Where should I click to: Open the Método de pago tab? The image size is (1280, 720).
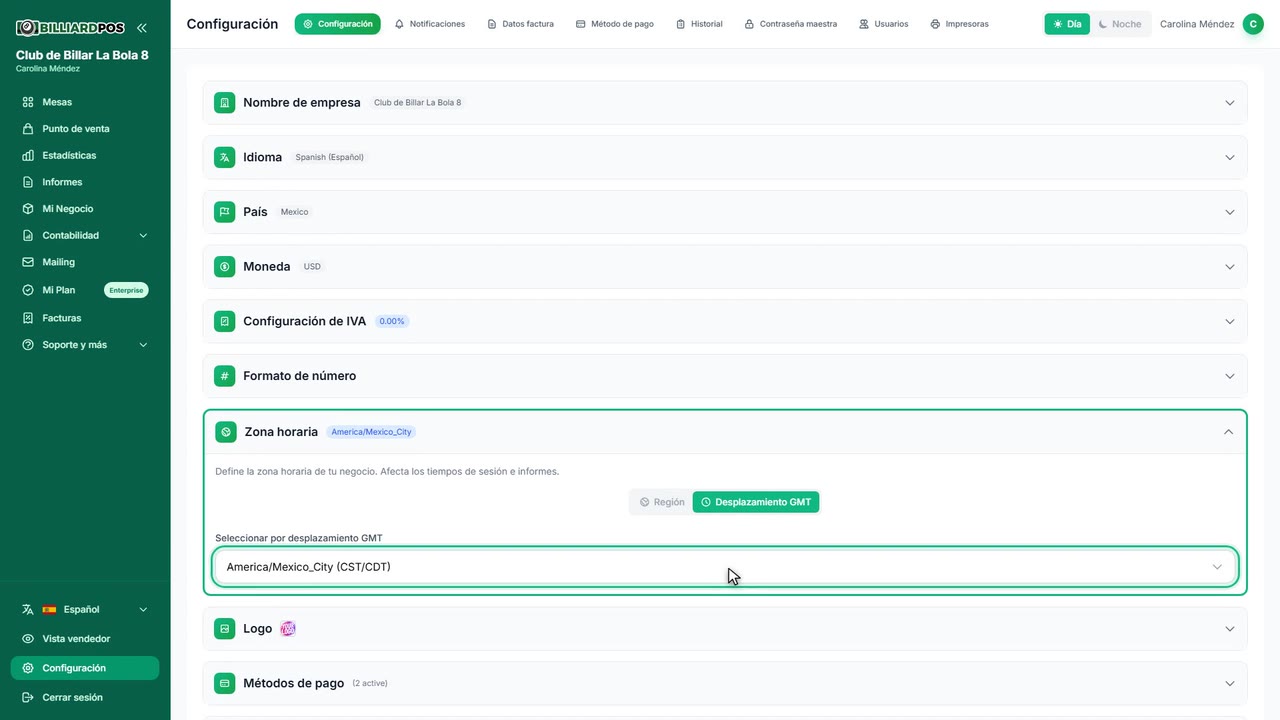point(615,24)
